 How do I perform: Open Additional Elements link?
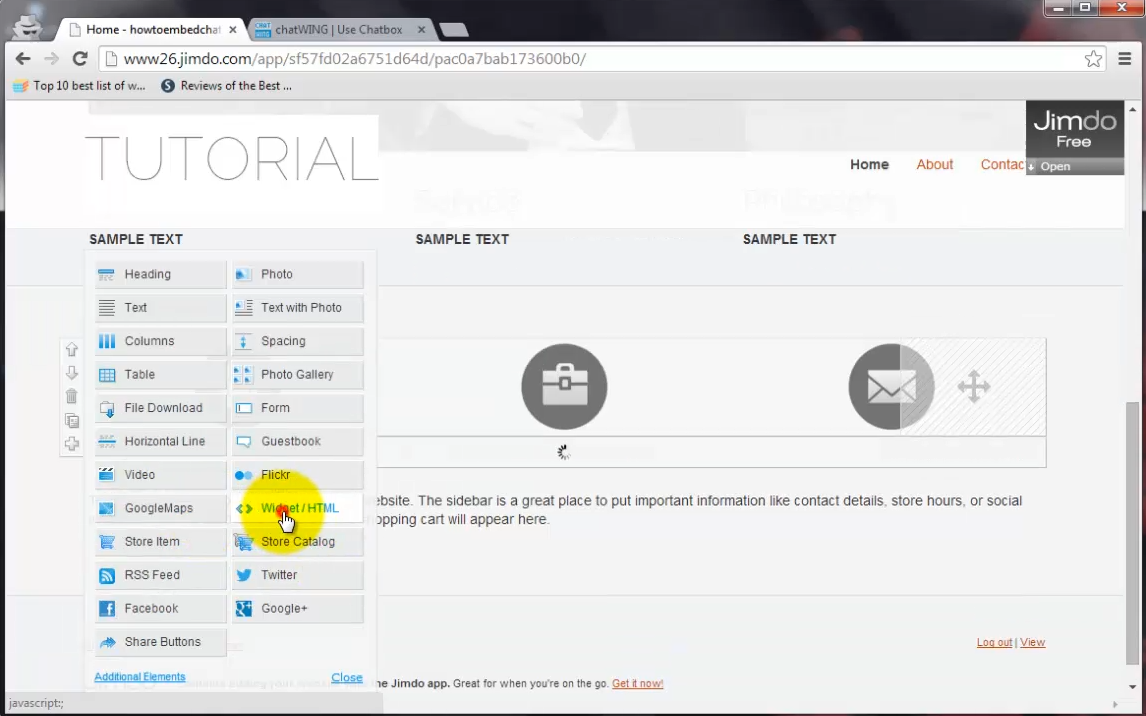(x=140, y=677)
